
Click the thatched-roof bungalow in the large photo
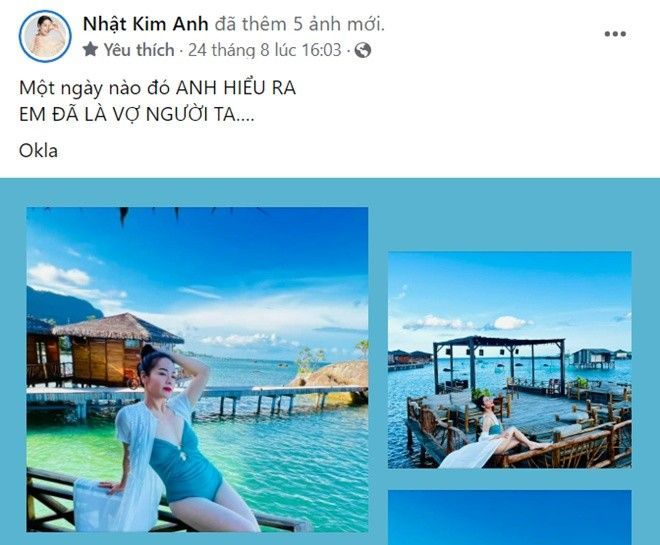pyautogui.click(x=118, y=348)
